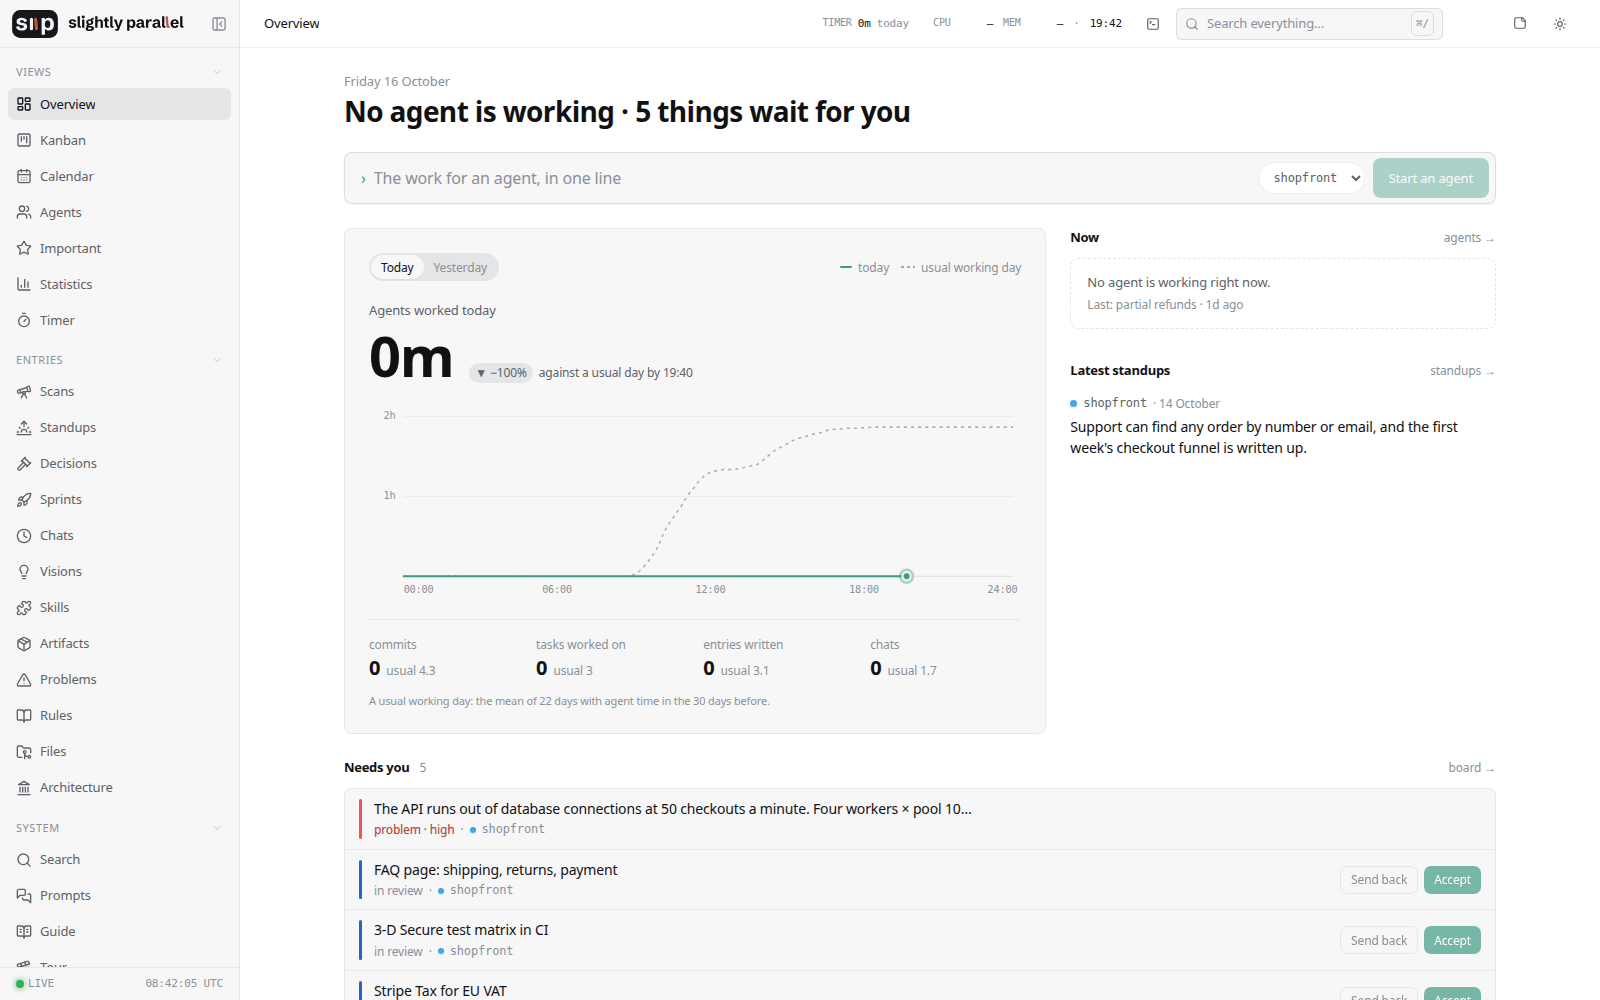Click the note page icon in top bar
The image size is (1600, 1000).
tap(1520, 24)
